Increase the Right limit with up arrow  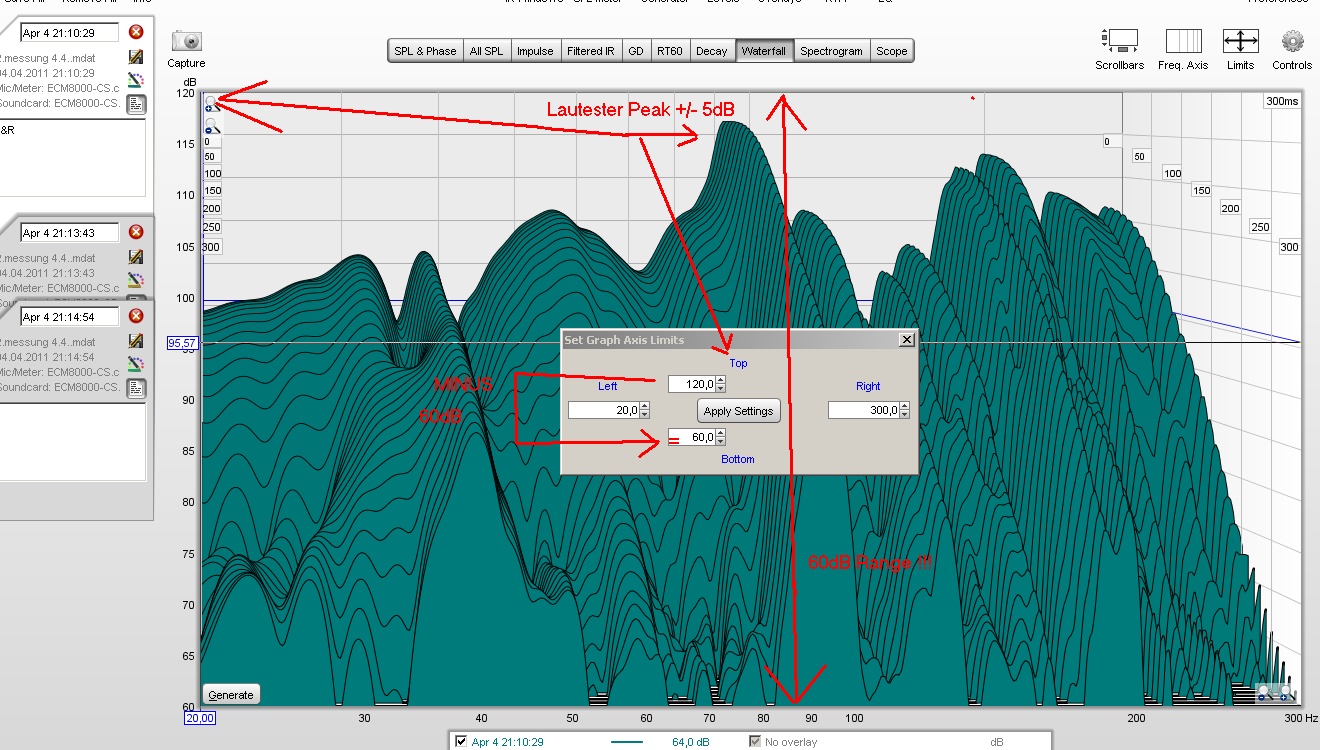[x=904, y=406]
